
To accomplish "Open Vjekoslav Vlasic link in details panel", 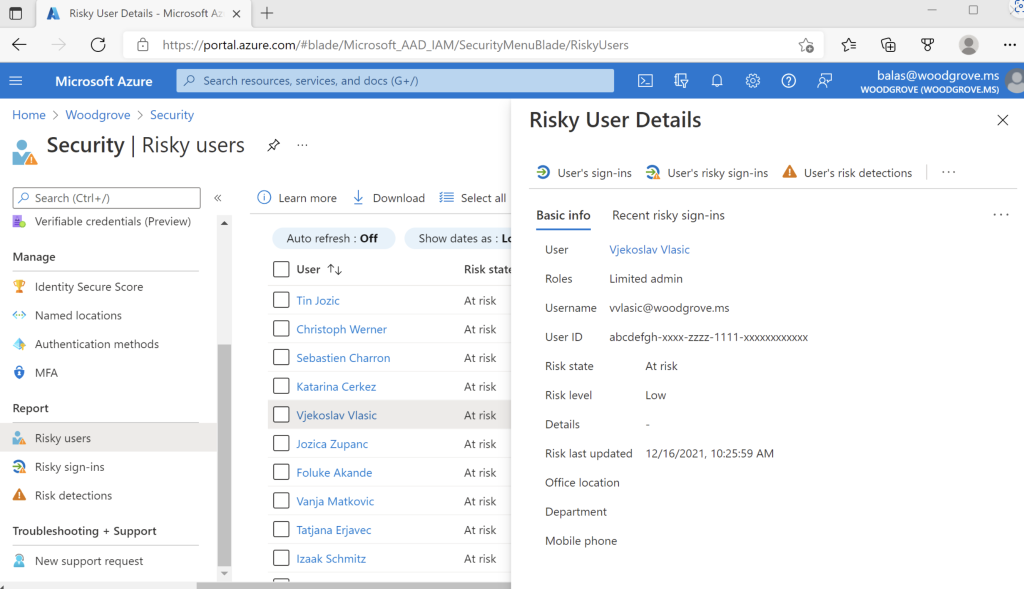I will click(x=649, y=249).
